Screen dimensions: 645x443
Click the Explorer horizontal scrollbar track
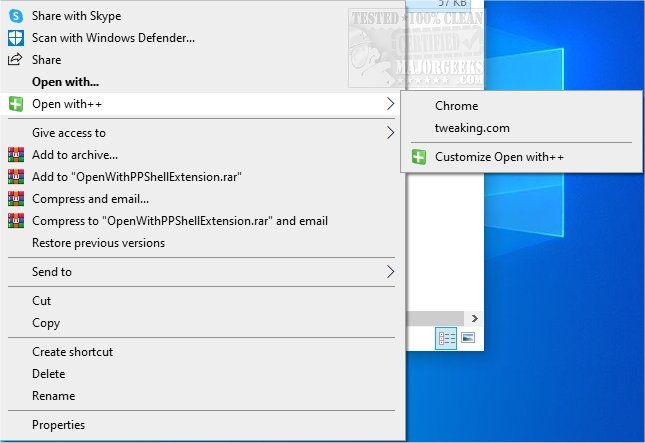click(x=435, y=318)
